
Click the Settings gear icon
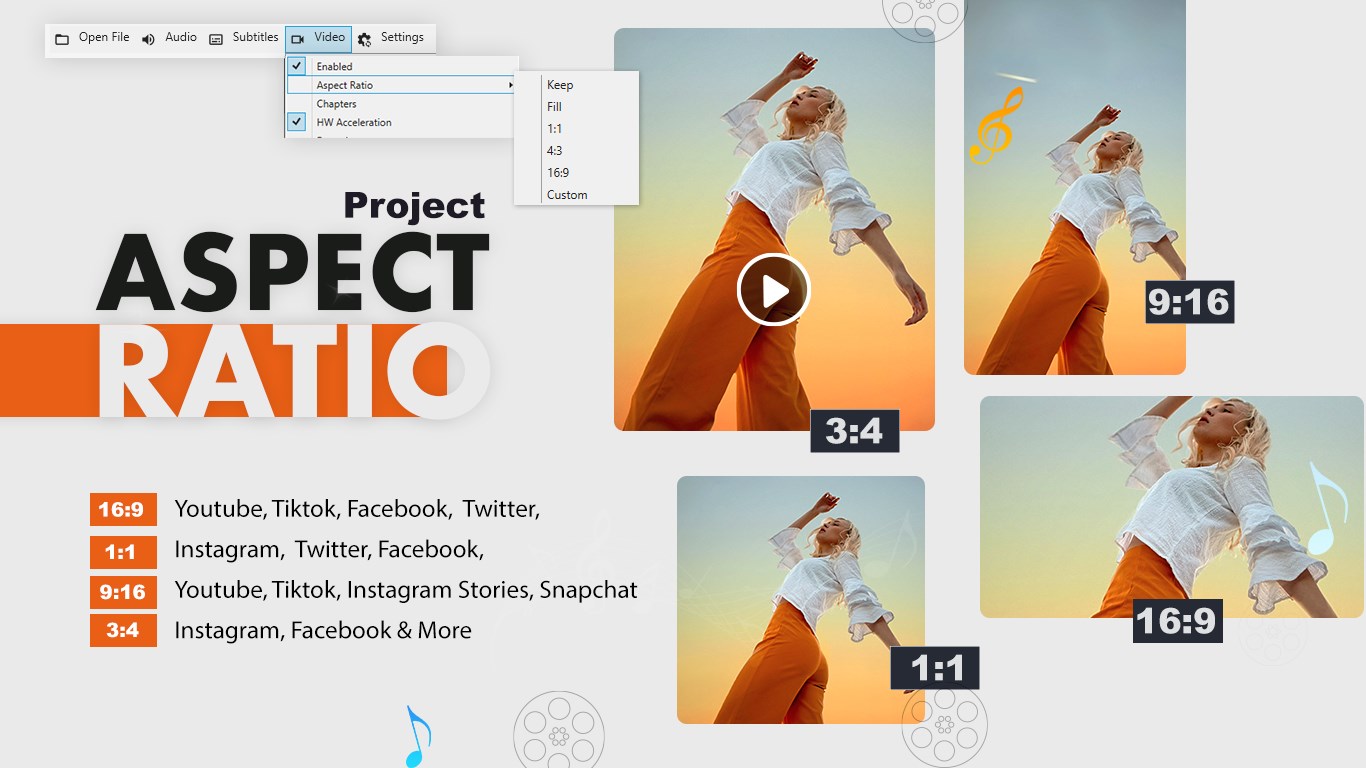366,38
